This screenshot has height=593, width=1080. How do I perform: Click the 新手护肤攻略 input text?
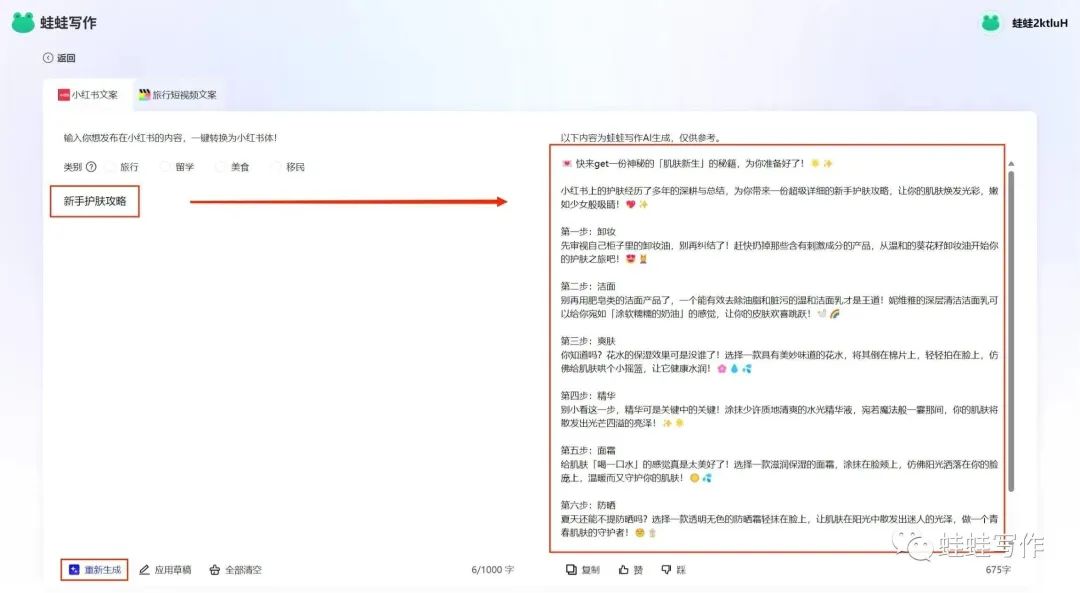(94, 201)
